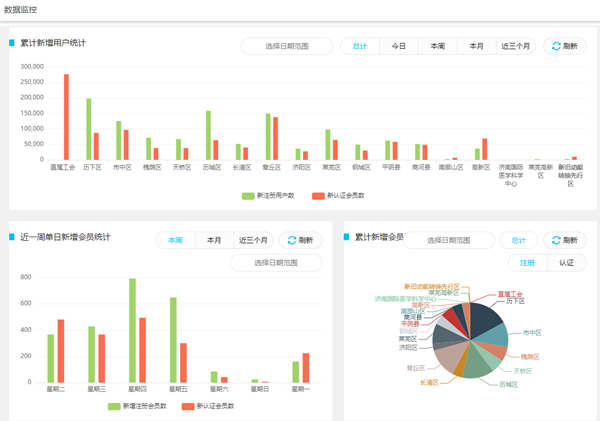Click the green 星期四 bar in the weekly chart
The image size is (600, 421).
132,330
